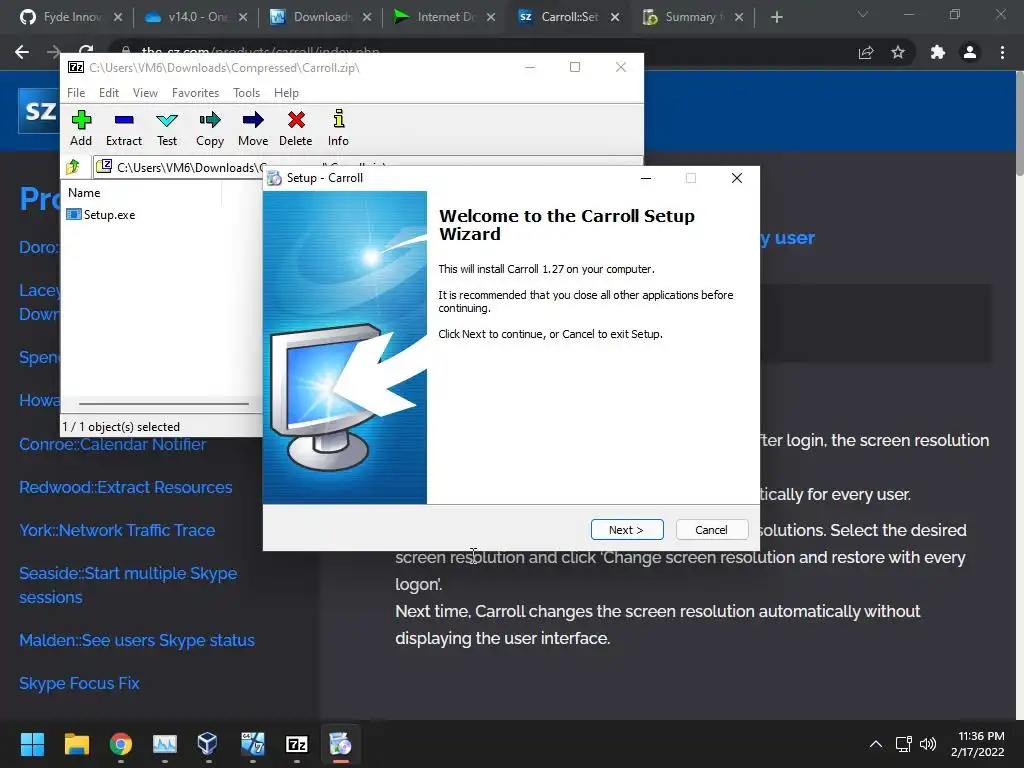
Task: Click the Copy icon in 7-Zip
Action: 210,129
